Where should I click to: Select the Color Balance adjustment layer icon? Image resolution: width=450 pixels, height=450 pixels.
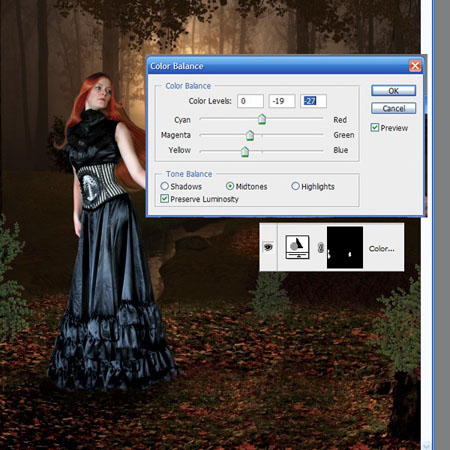tap(297, 247)
